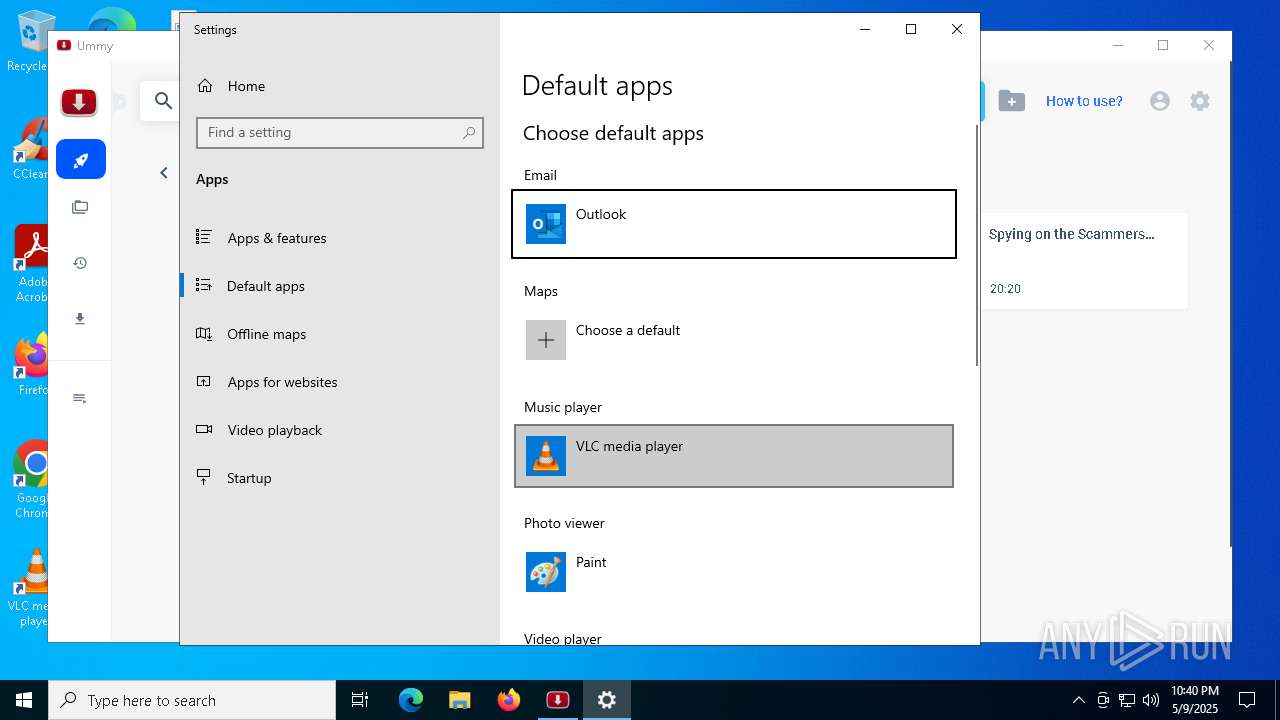Click the Outlook icon under Email
The width and height of the screenshot is (1280, 720).
546,224
